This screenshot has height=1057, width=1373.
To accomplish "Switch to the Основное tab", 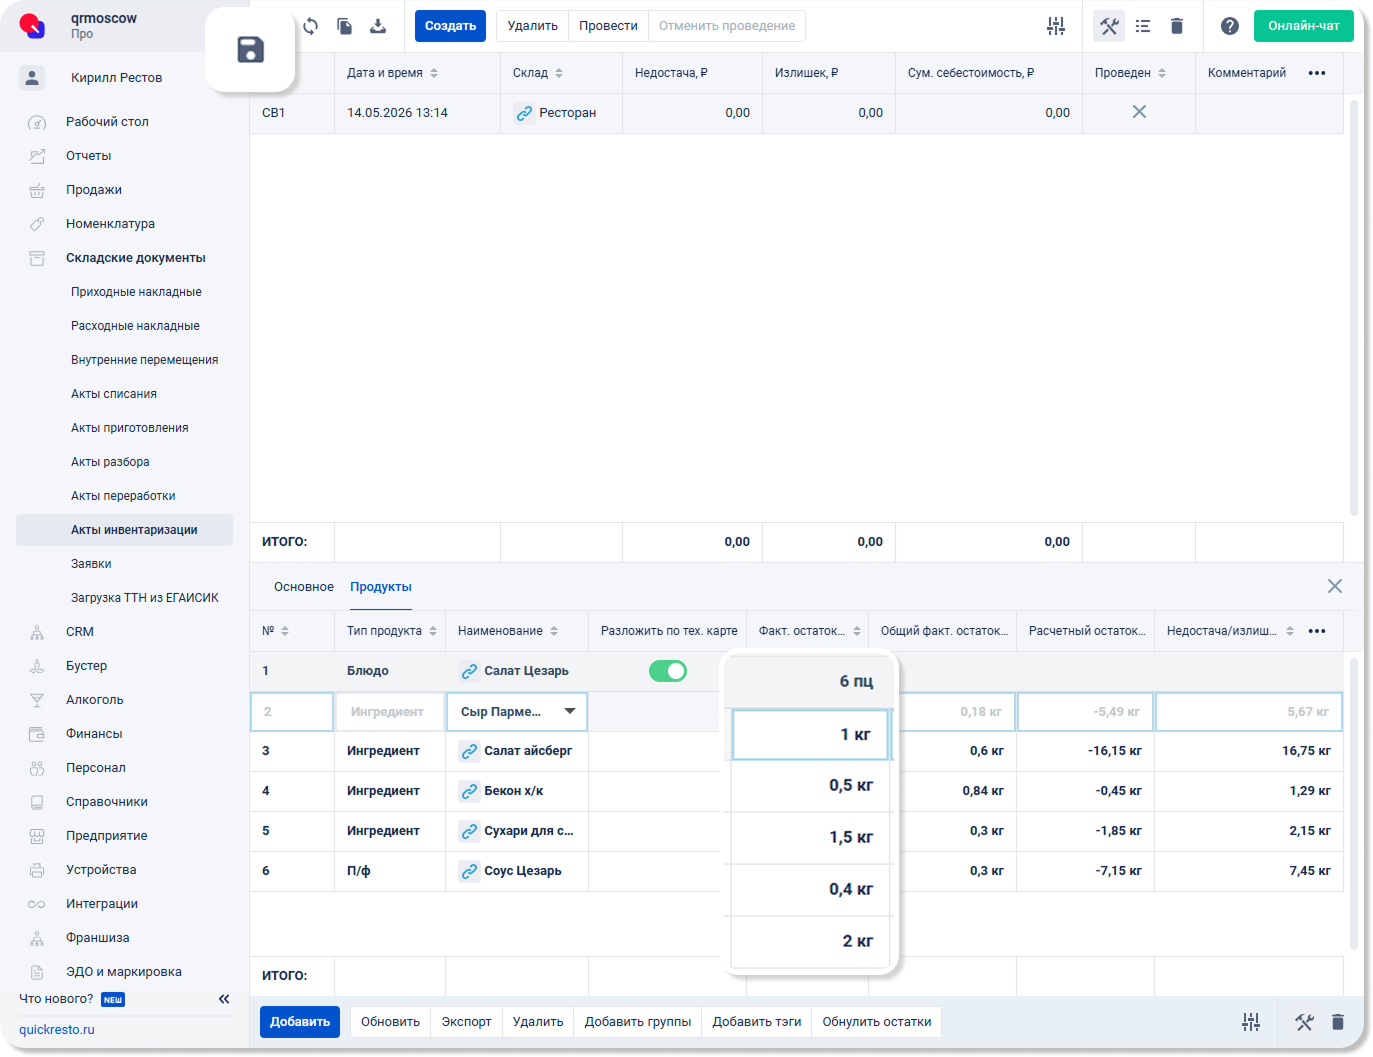I will tap(304, 587).
